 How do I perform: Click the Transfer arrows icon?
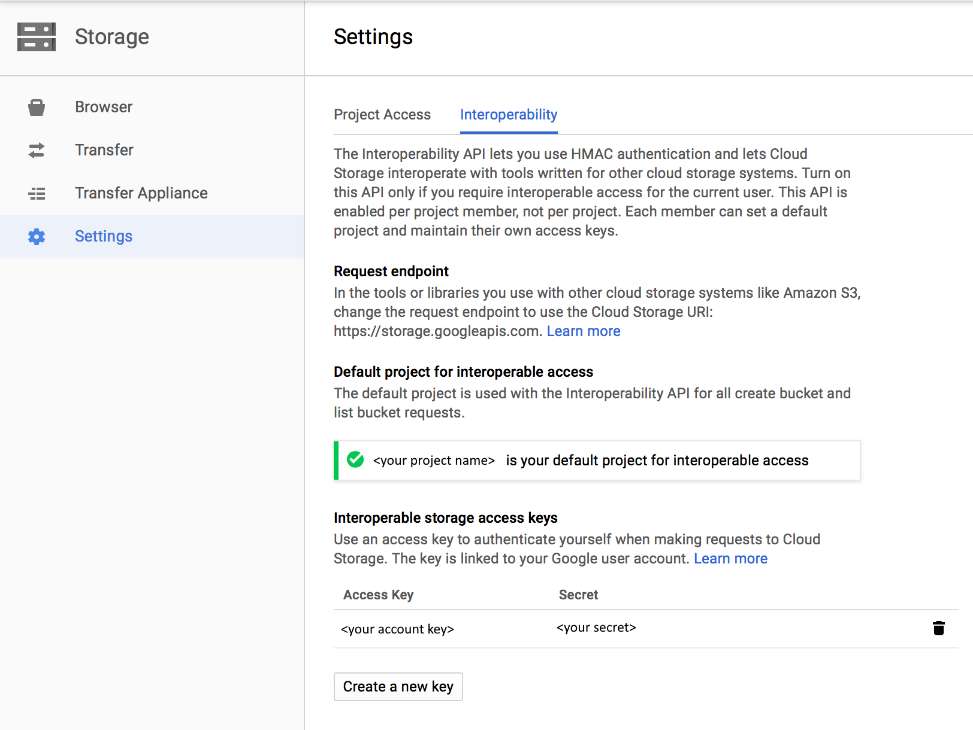(x=37, y=150)
